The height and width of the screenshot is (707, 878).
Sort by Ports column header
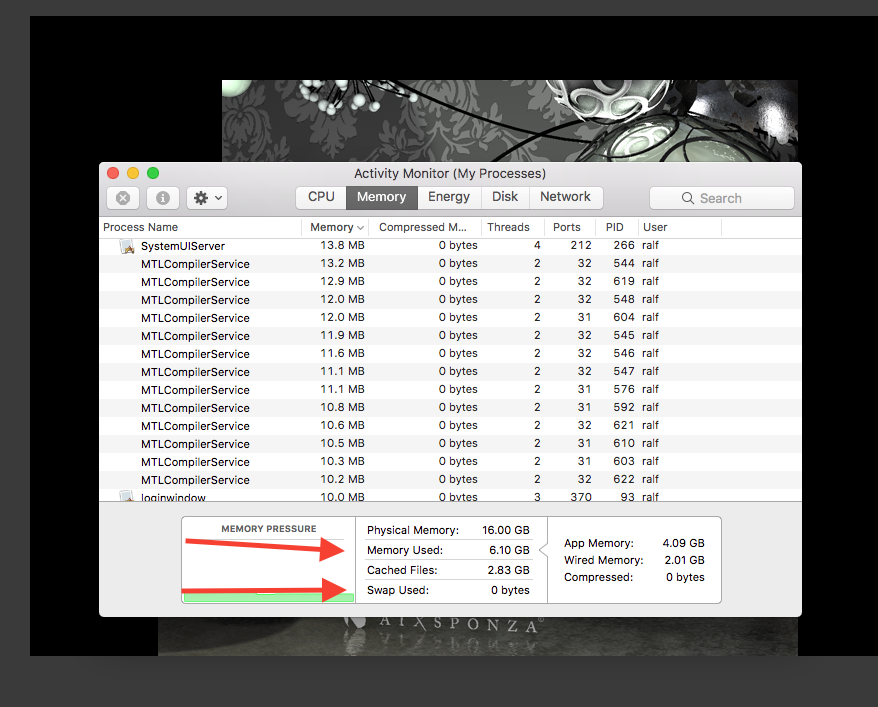tap(569, 227)
